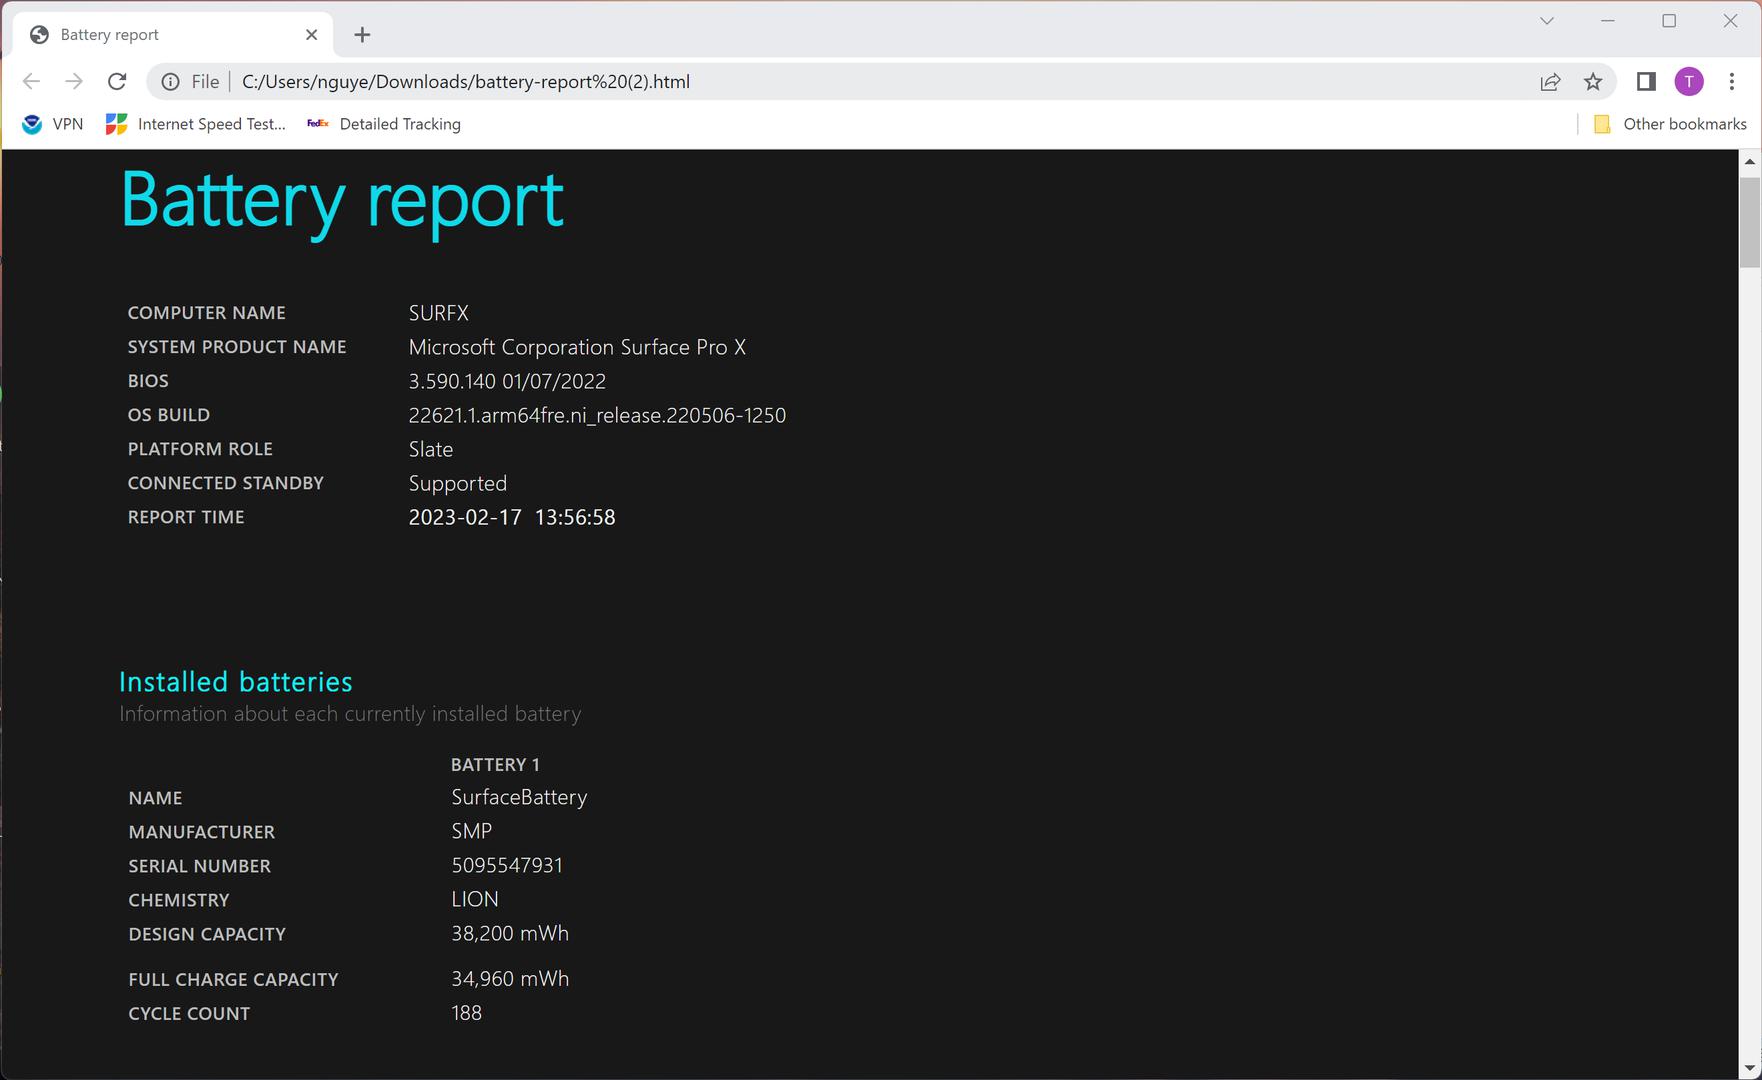Minimize the browser window
The width and height of the screenshot is (1762, 1080).
(1608, 21)
